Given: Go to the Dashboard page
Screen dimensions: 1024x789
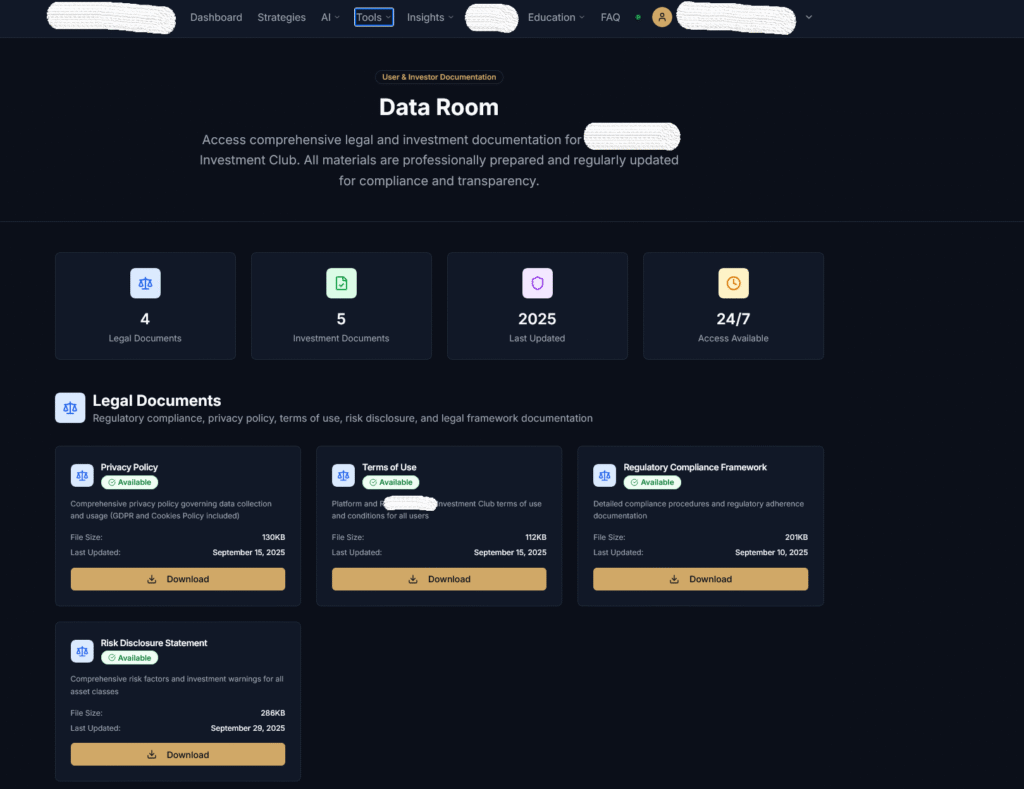Looking at the screenshot, I should (216, 17).
